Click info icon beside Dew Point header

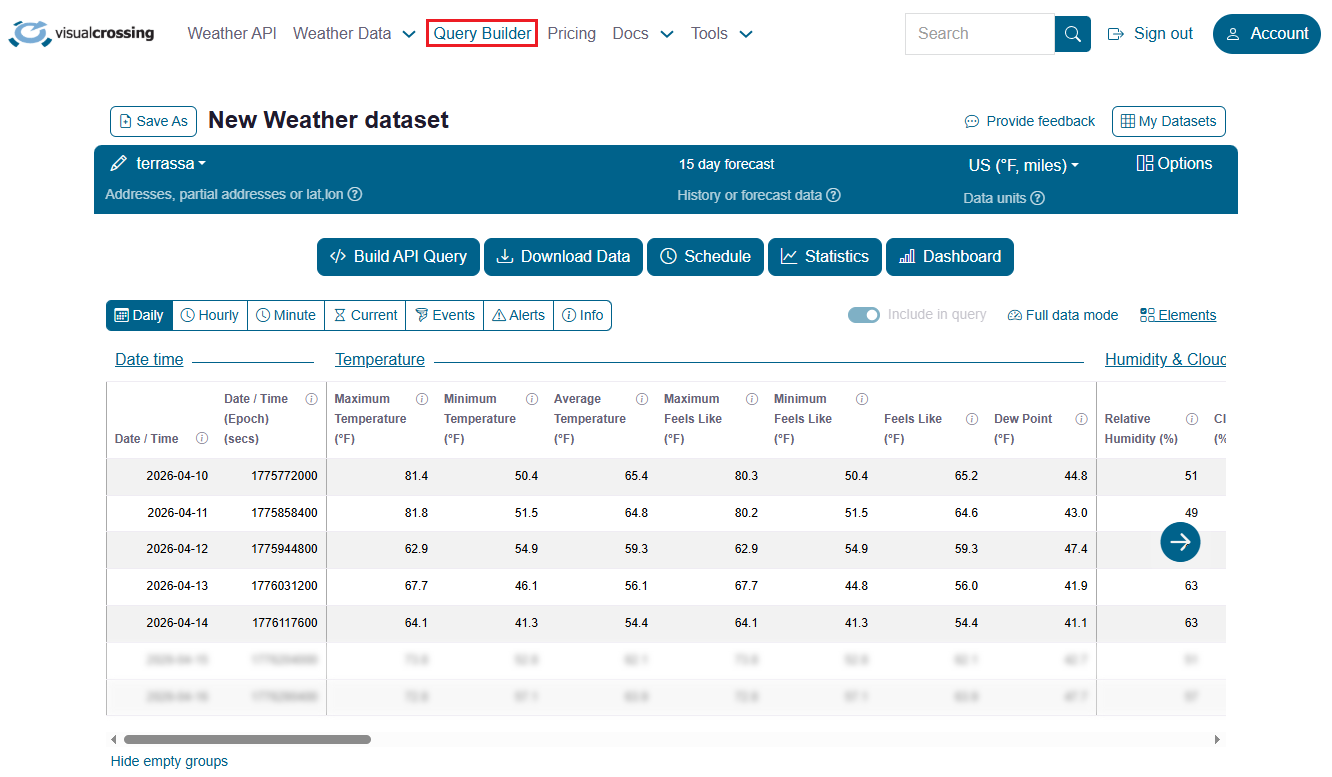(1081, 419)
